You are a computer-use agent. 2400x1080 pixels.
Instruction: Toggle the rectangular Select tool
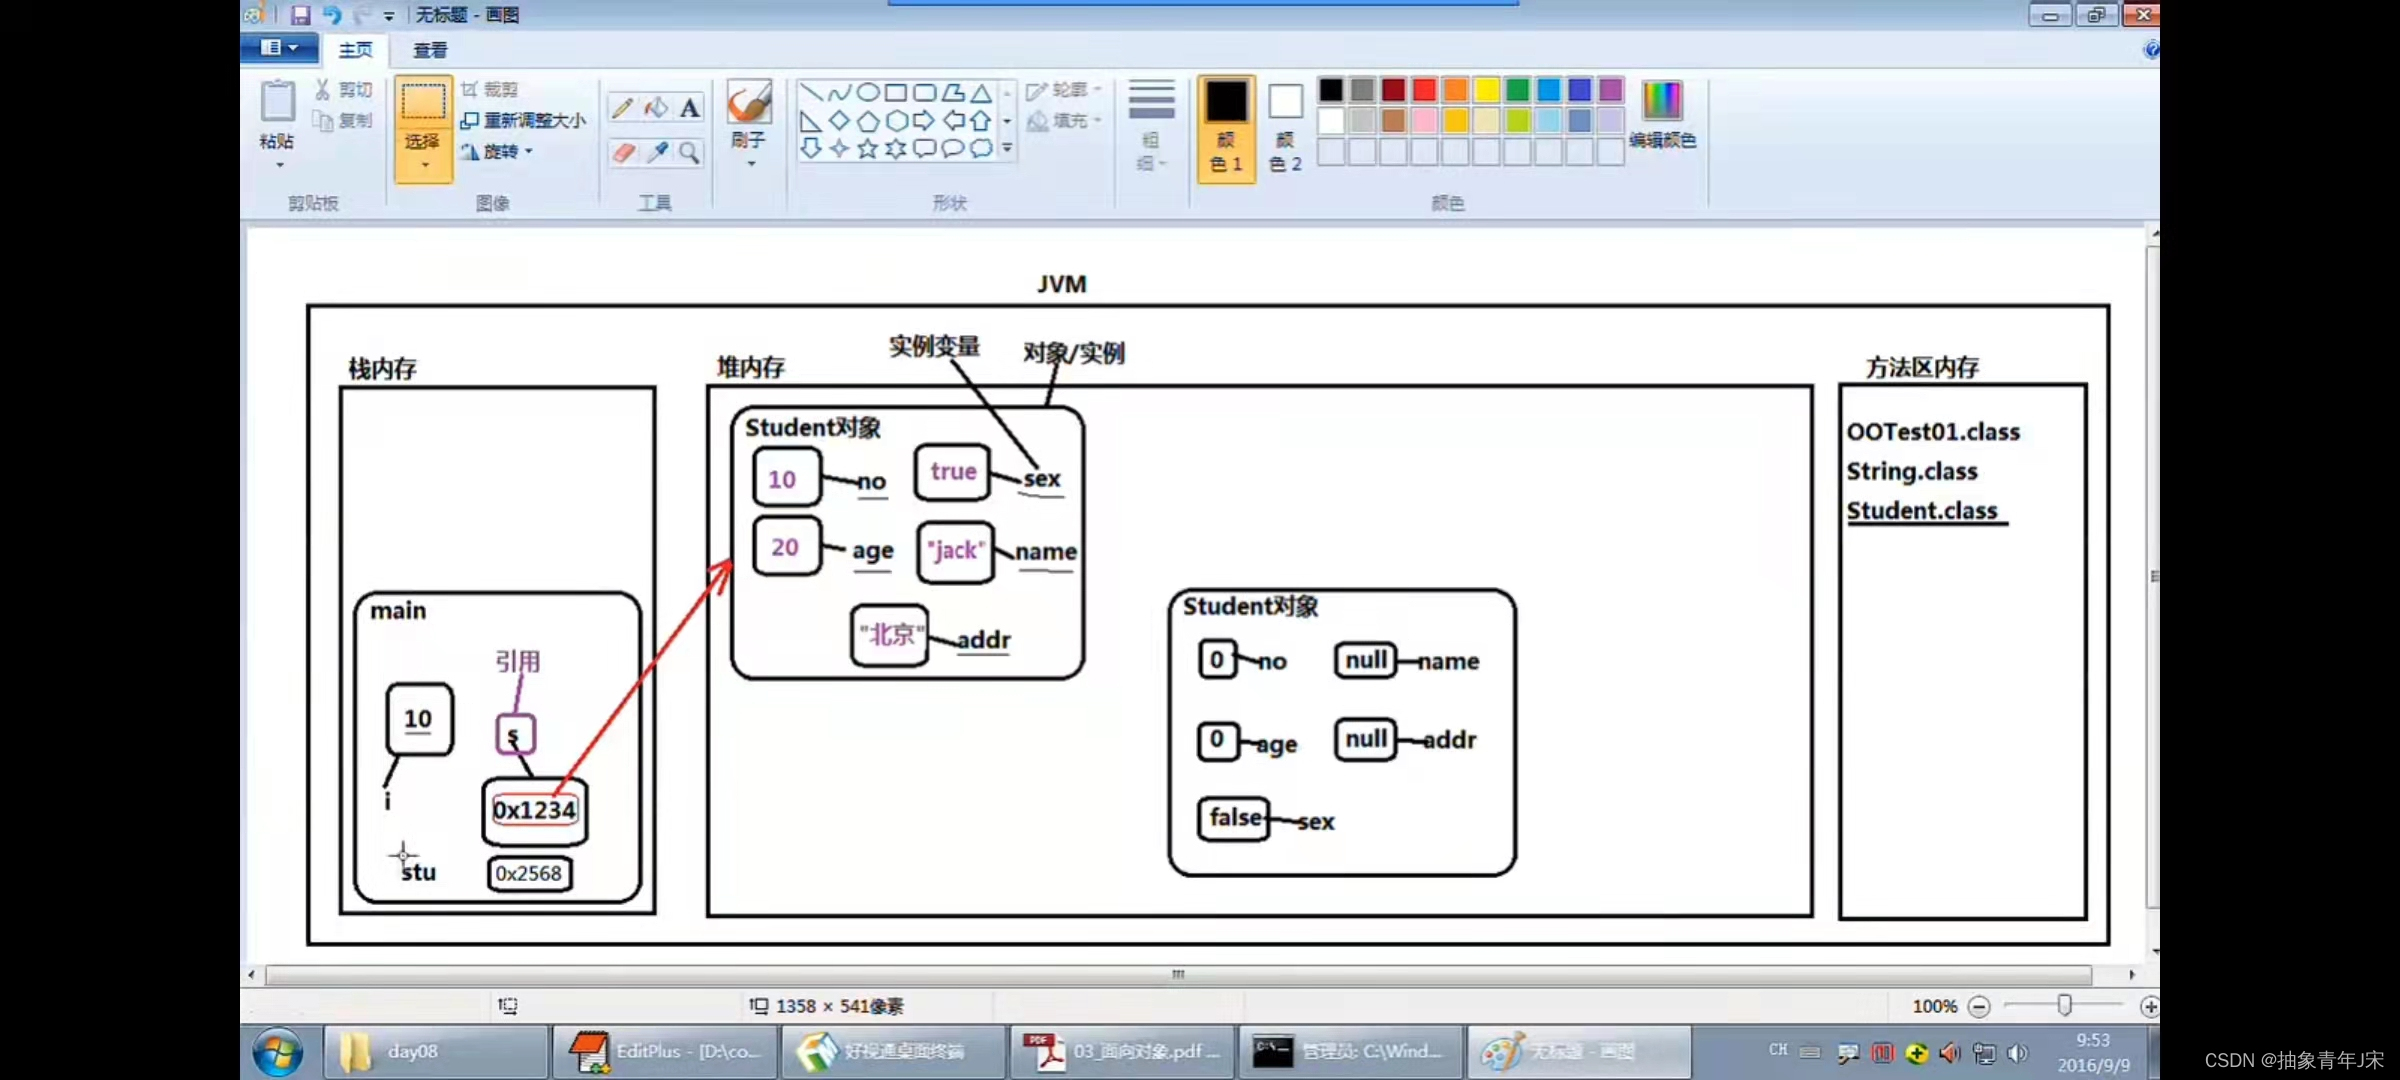(x=423, y=104)
